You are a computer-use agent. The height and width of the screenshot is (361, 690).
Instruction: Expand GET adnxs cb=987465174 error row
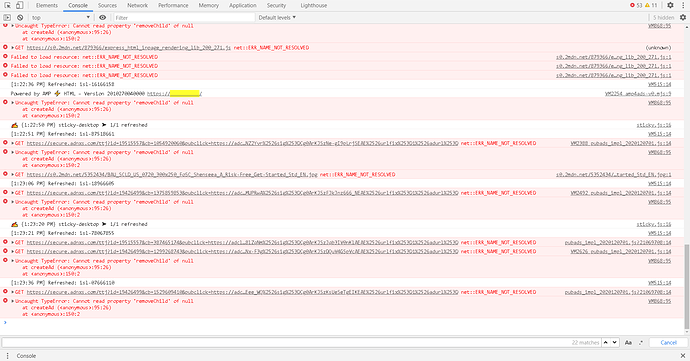point(13,243)
